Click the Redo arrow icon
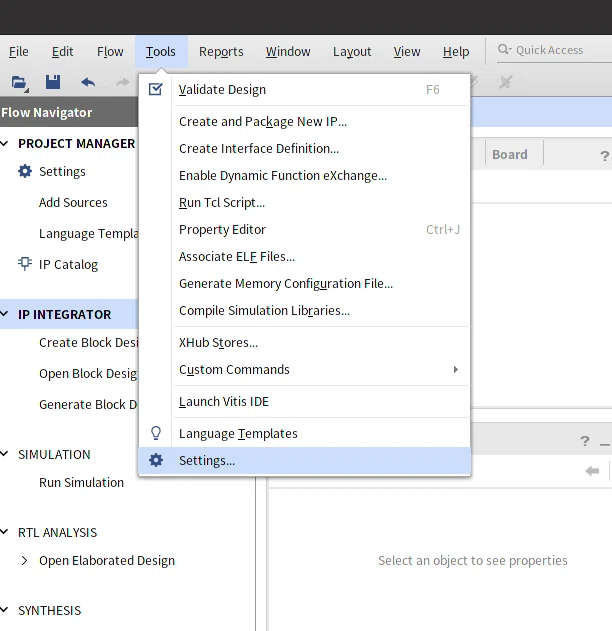This screenshot has height=631, width=612. pos(123,82)
